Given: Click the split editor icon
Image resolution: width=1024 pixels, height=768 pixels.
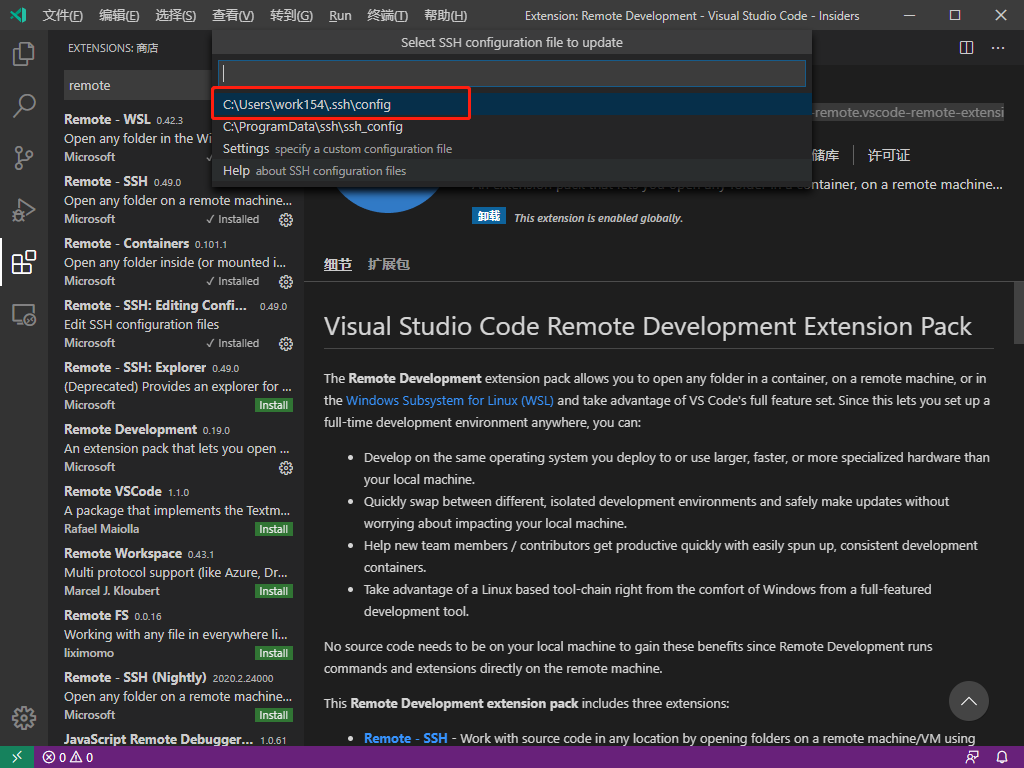Looking at the screenshot, I should pyautogui.click(x=967, y=48).
